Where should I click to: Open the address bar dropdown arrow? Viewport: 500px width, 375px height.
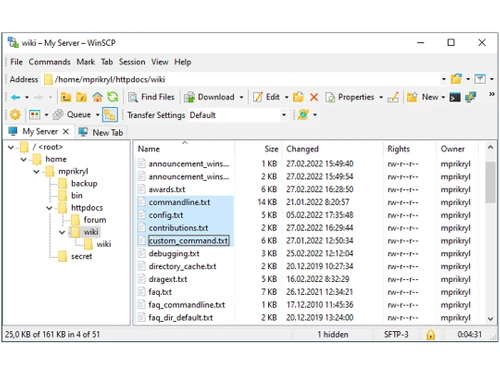point(444,79)
